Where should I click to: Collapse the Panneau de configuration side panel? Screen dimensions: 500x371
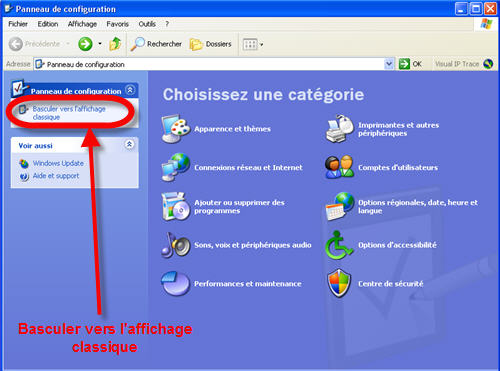coord(130,90)
